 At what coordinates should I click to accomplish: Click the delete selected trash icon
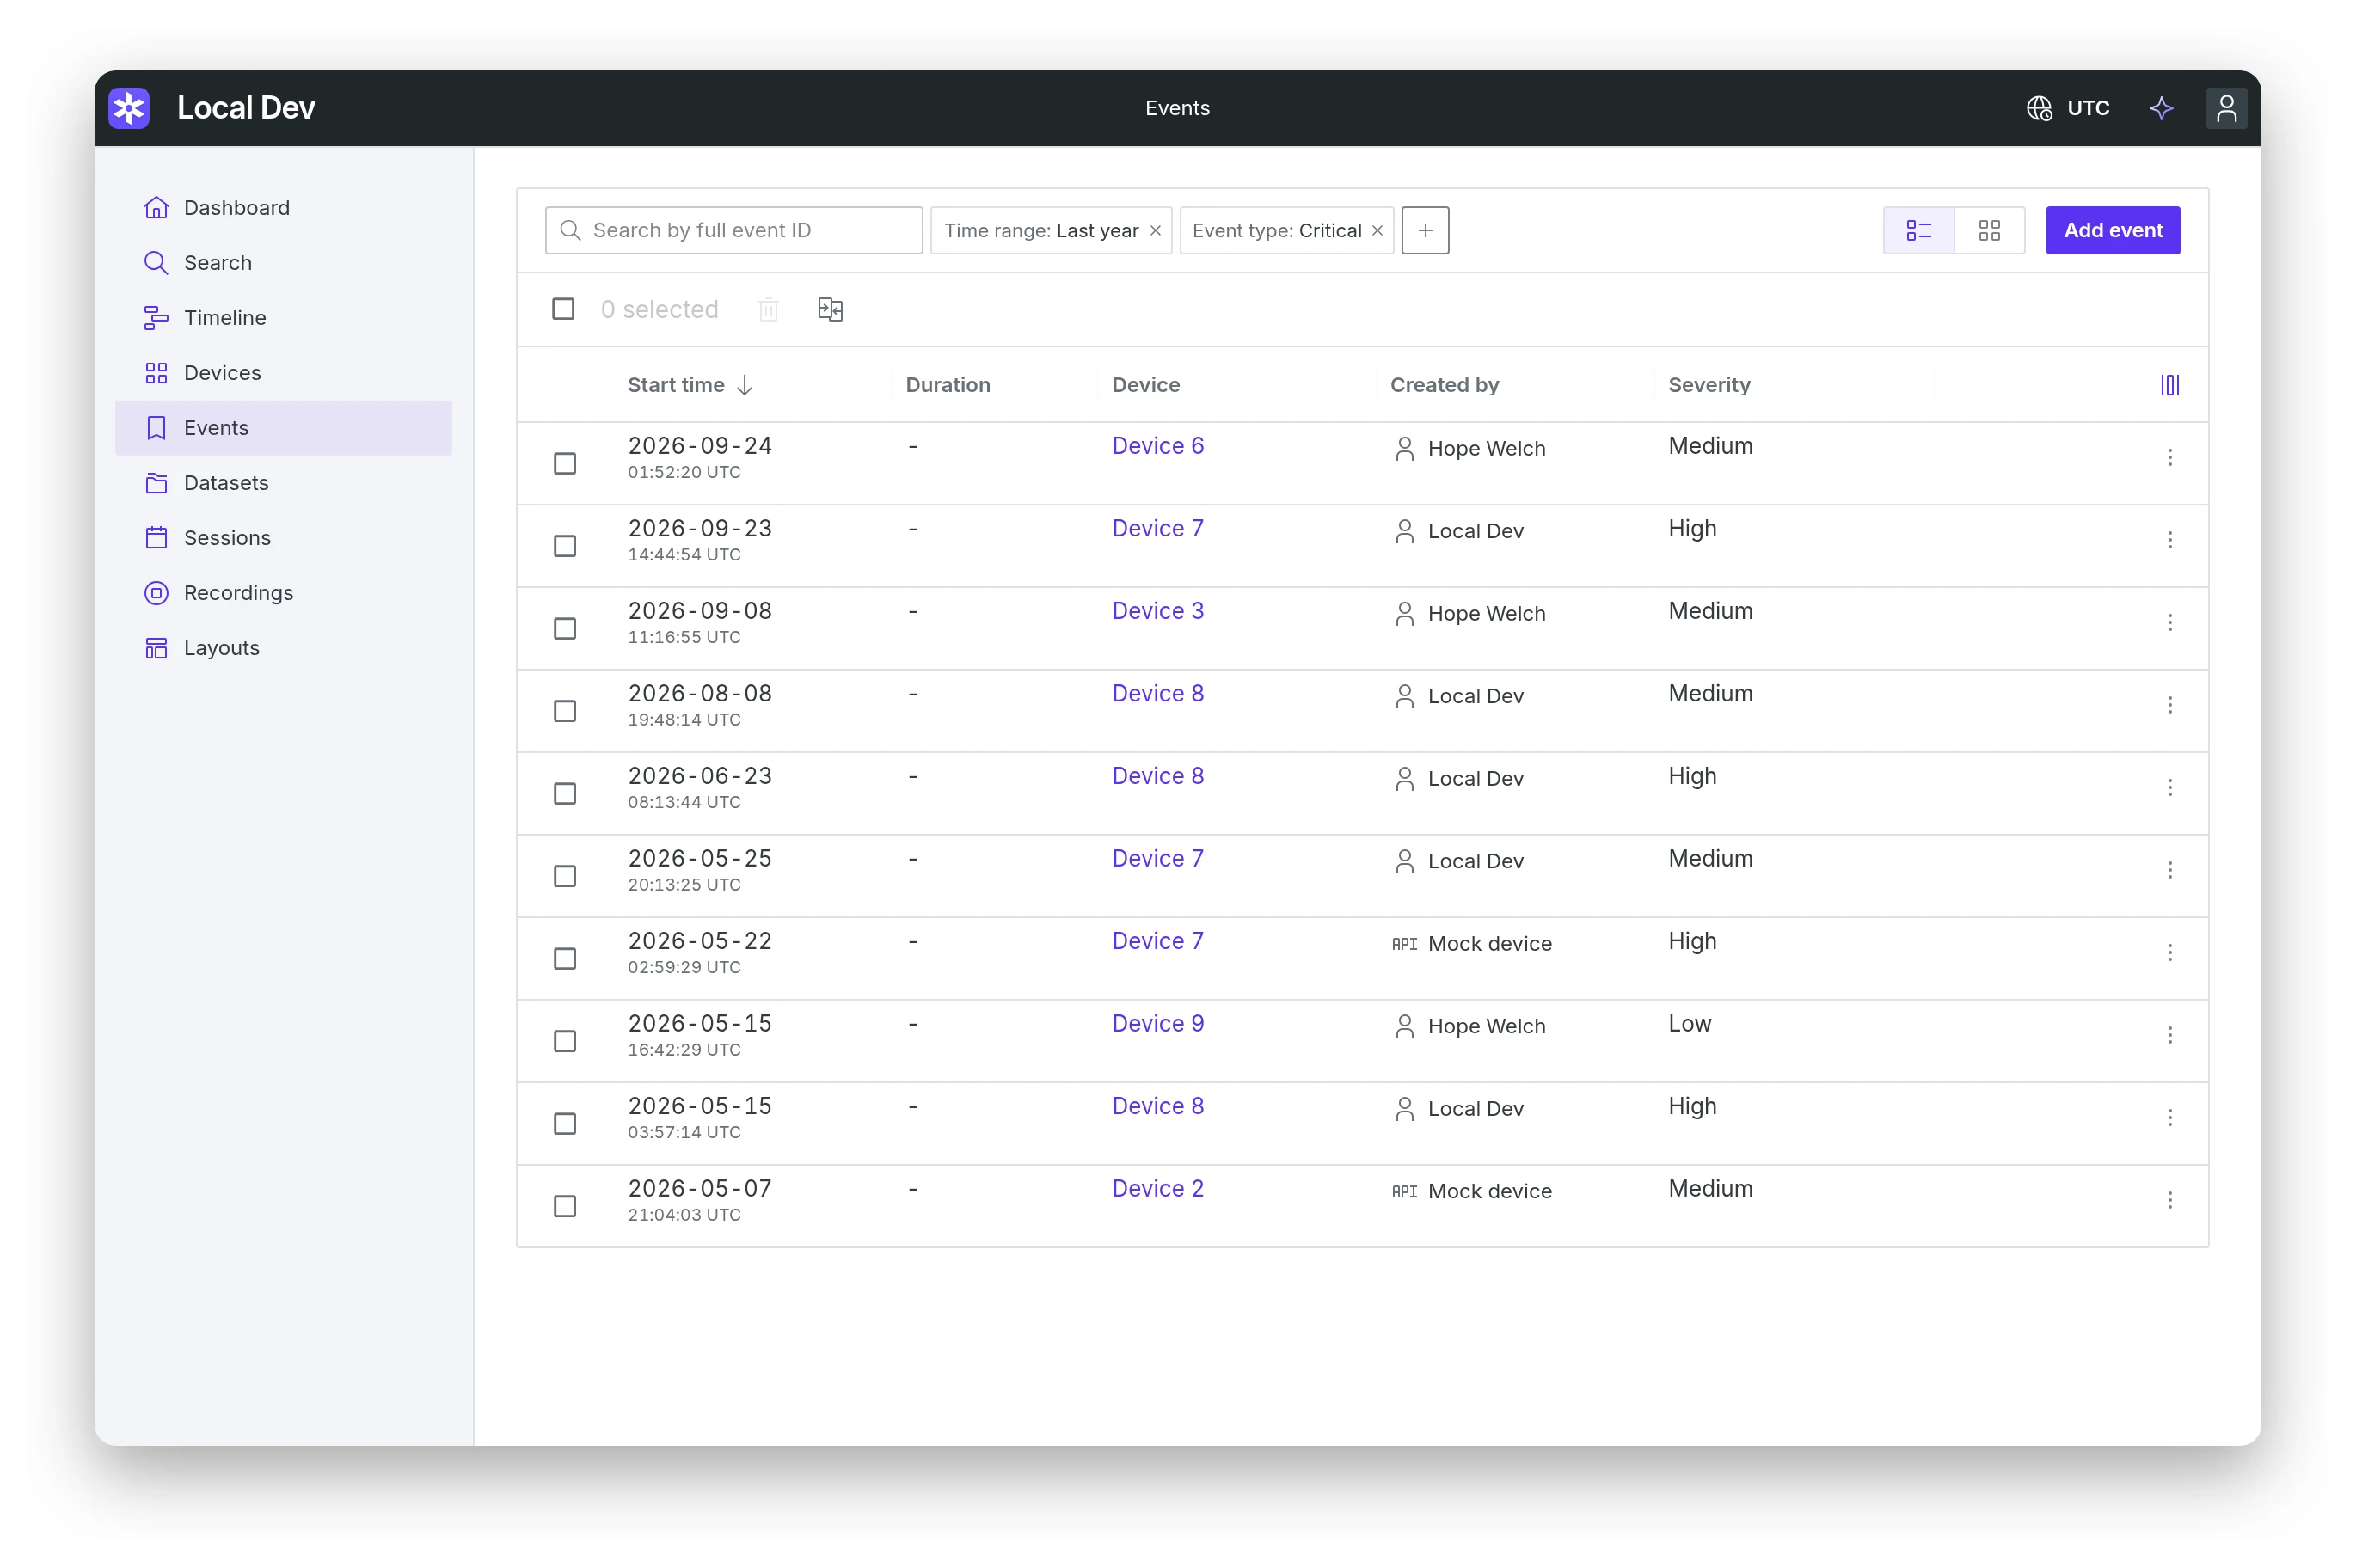[768, 310]
